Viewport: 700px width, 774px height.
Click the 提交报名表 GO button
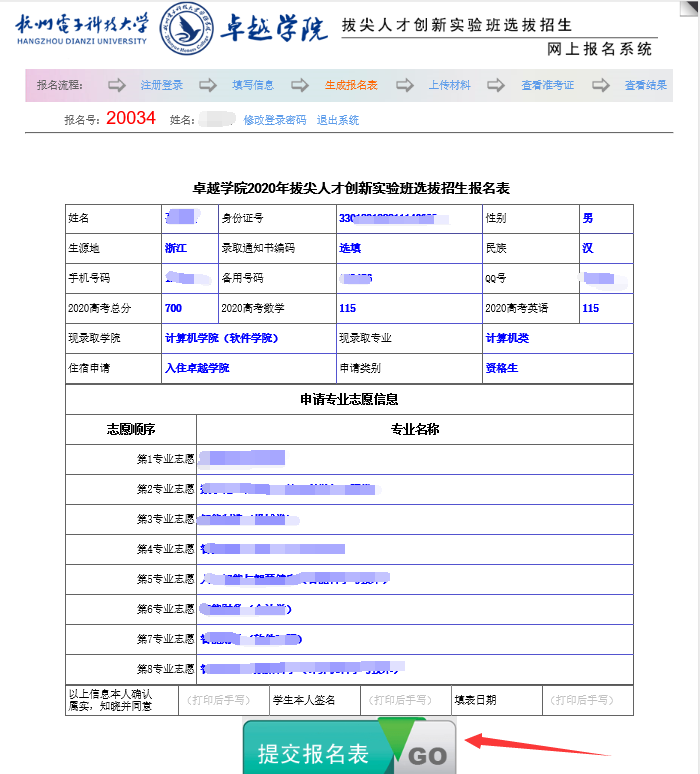click(350, 746)
